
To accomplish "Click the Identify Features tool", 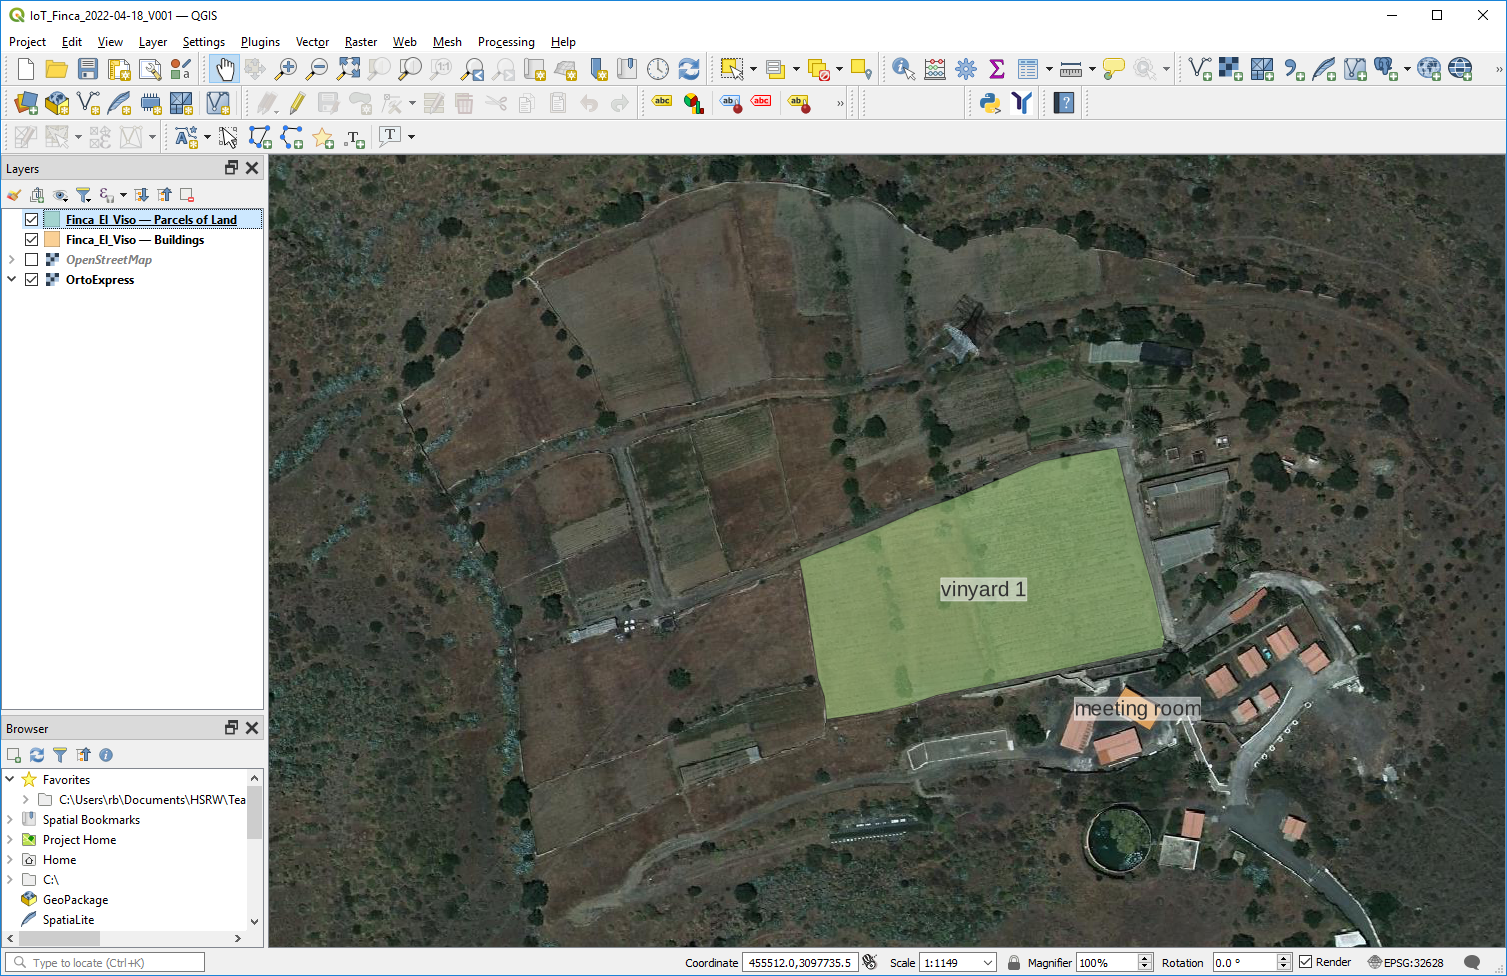I will point(903,69).
